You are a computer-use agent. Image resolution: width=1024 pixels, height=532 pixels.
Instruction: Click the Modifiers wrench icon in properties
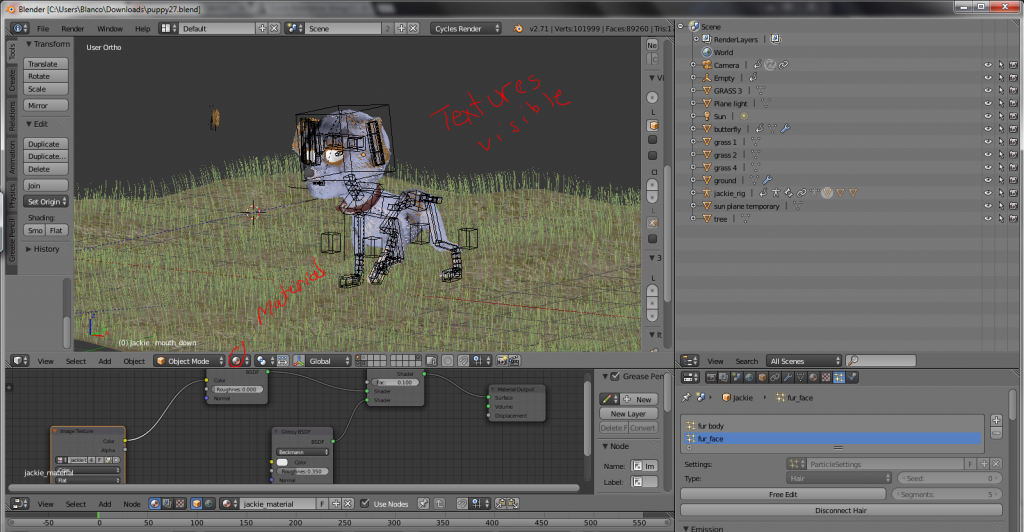point(785,377)
